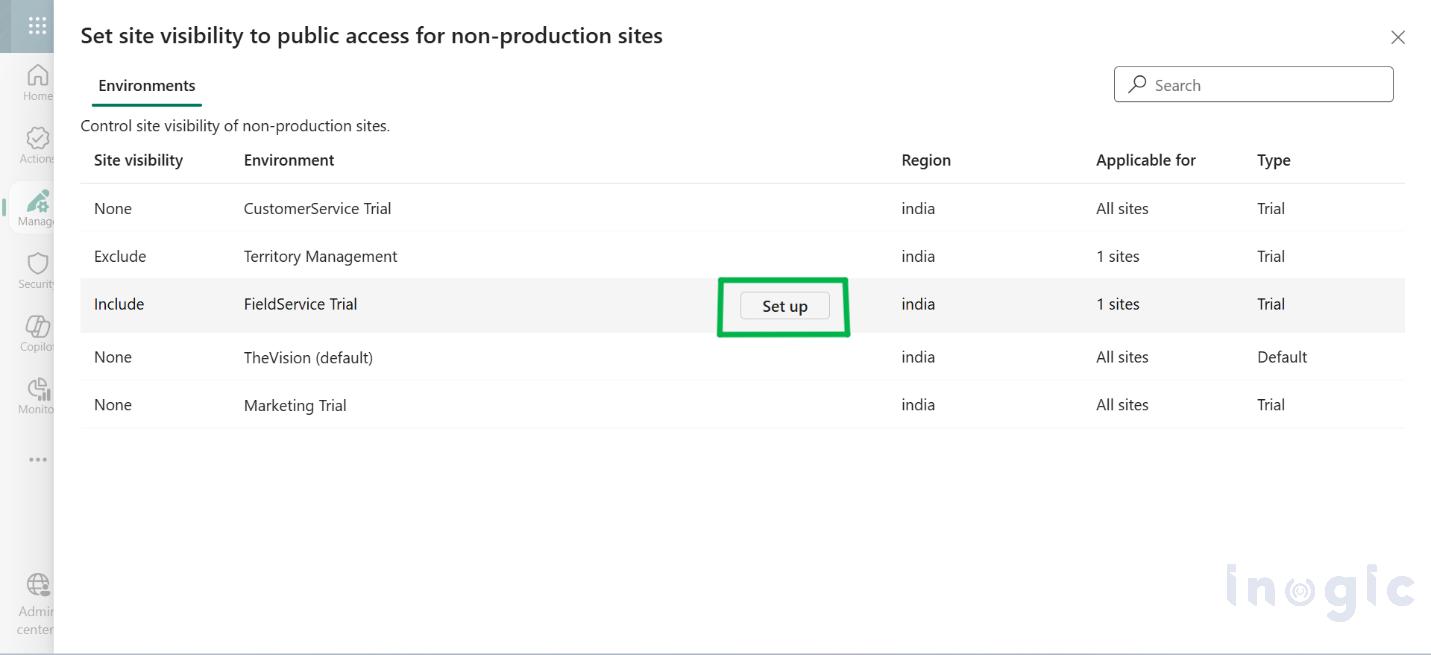This screenshot has height=655, width=1431.
Task: Click Default type in TheVision row
Action: tap(1282, 357)
